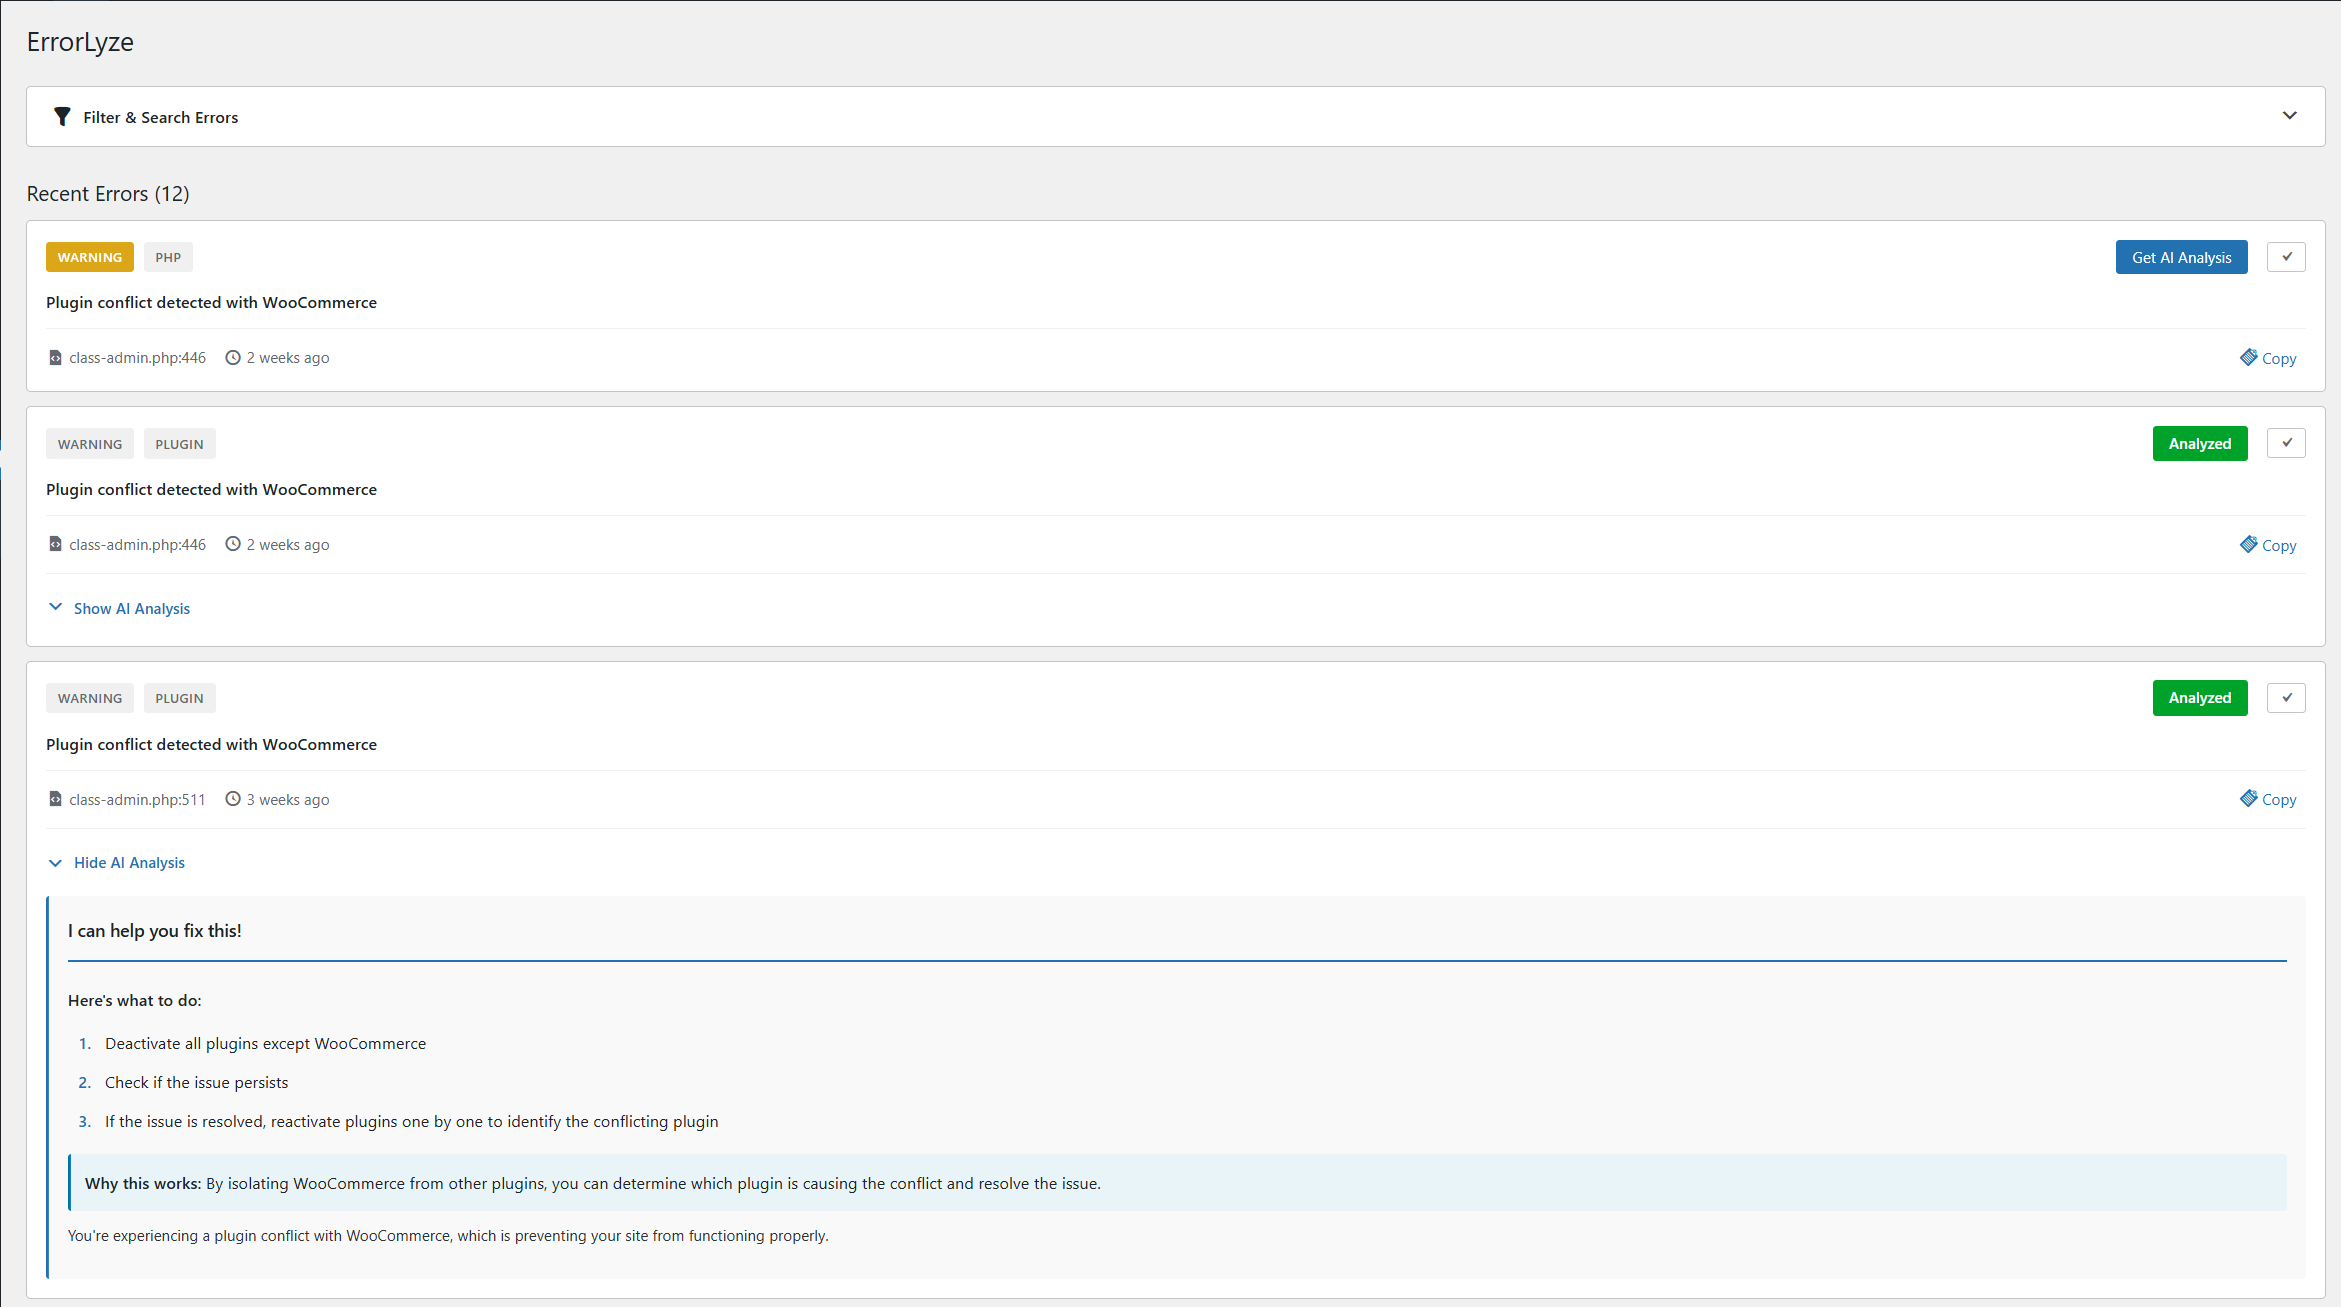Collapse the Hide AI Analysis section
The height and width of the screenshot is (1307, 2341).
(129, 863)
